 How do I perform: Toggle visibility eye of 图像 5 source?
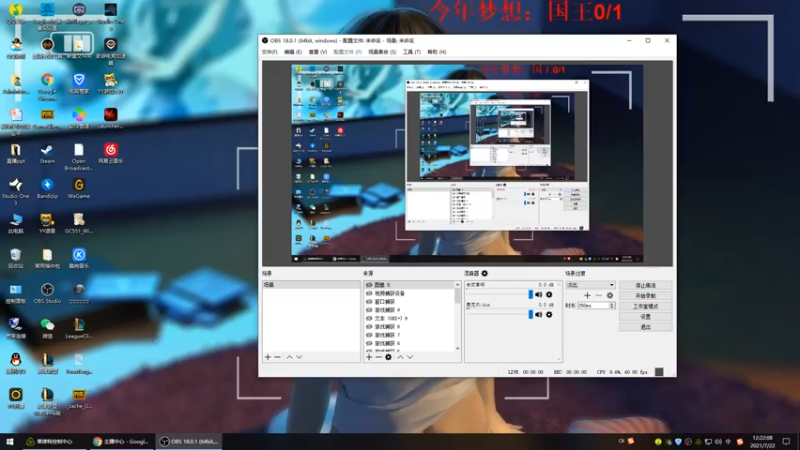tap(369, 285)
